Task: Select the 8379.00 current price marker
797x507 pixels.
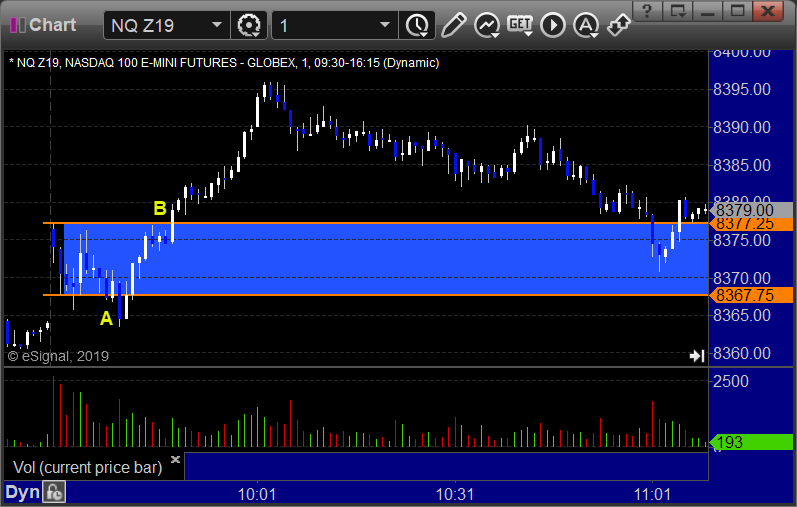Action: coord(751,210)
